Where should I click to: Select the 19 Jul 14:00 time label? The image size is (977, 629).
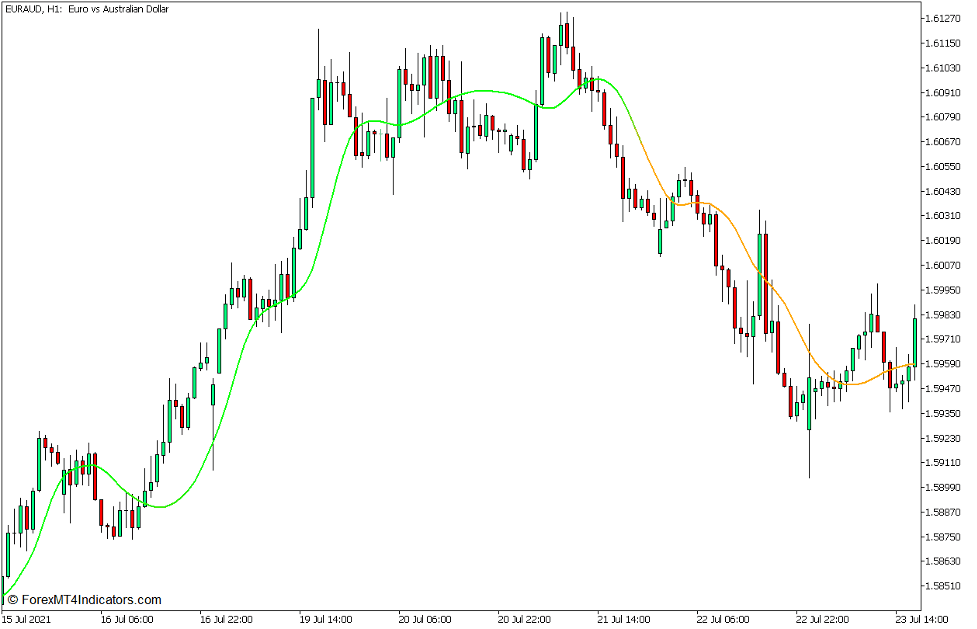point(326,620)
